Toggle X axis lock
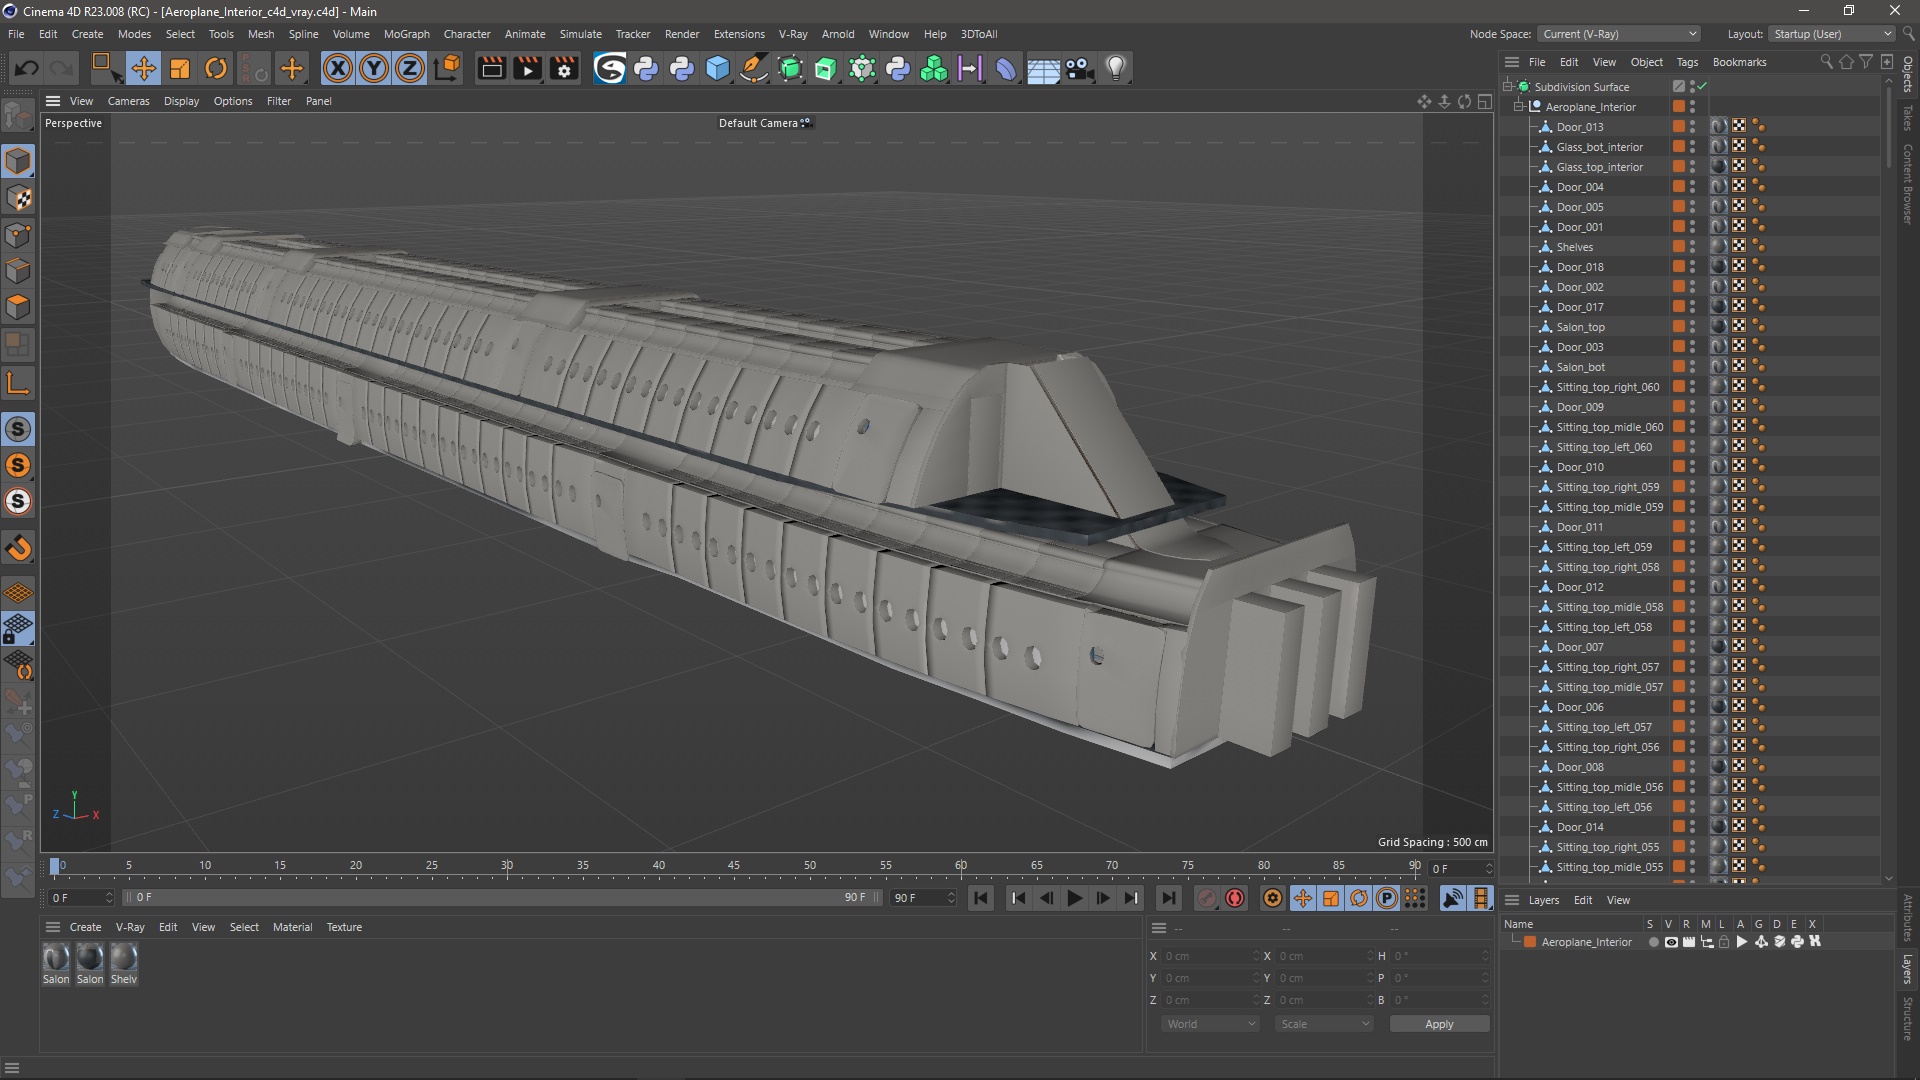This screenshot has height=1080, width=1920. point(338,68)
